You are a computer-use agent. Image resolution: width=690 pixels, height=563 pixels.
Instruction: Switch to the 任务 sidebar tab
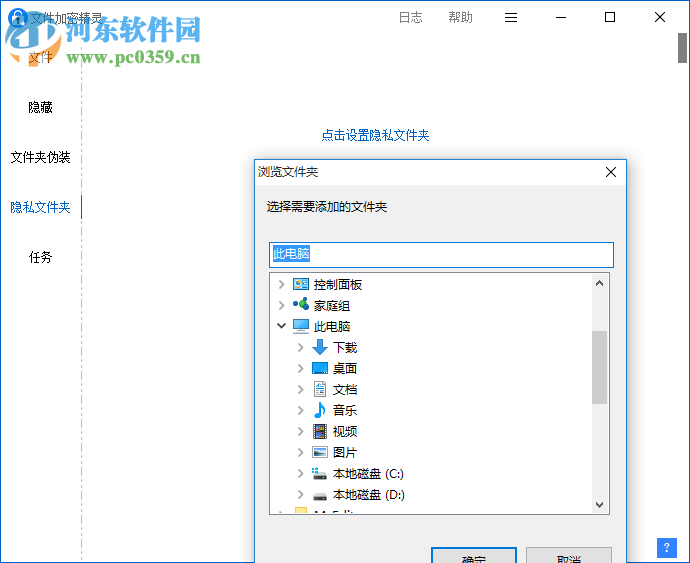[x=40, y=257]
